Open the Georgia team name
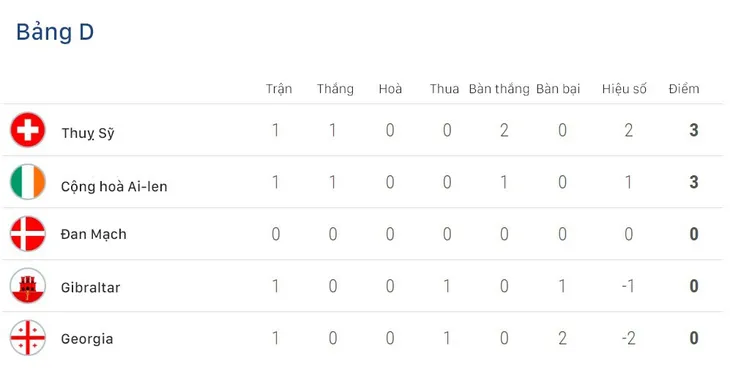The height and width of the screenshot is (368, 730). click(87, 339)
